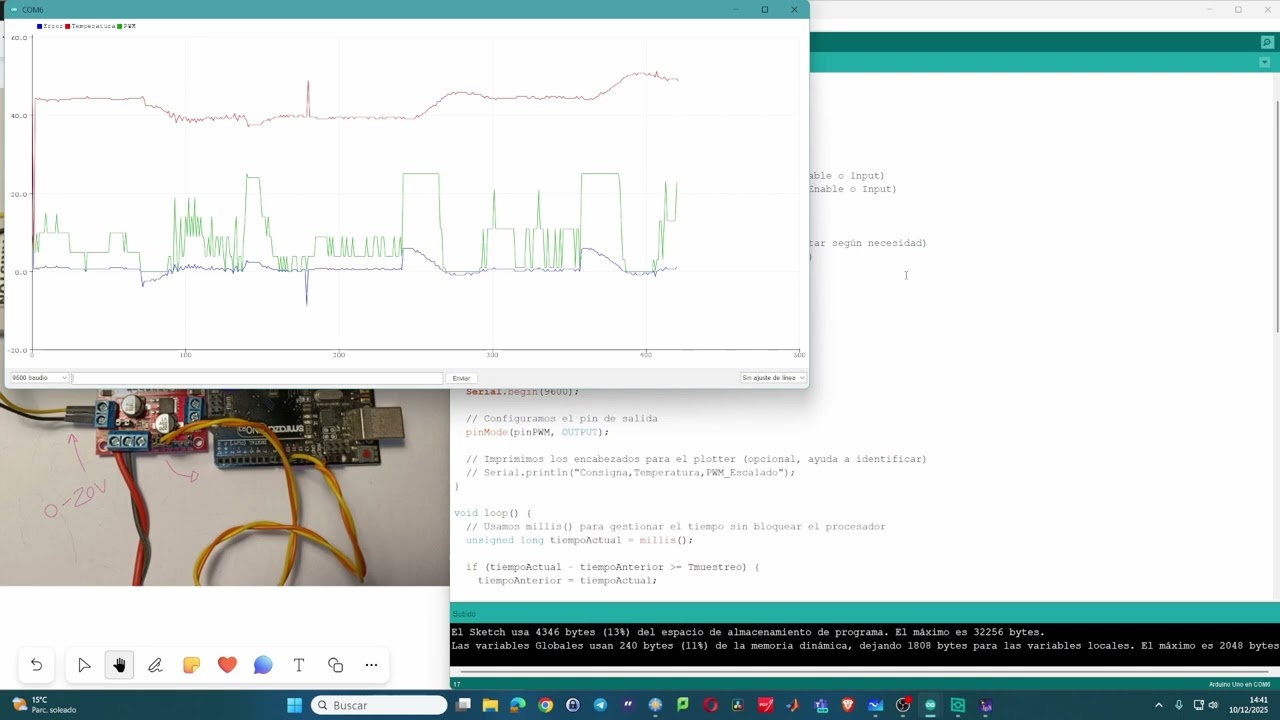Click the blue comment bubble icon
The image size is (1280, 720).
tap(263, 665)
